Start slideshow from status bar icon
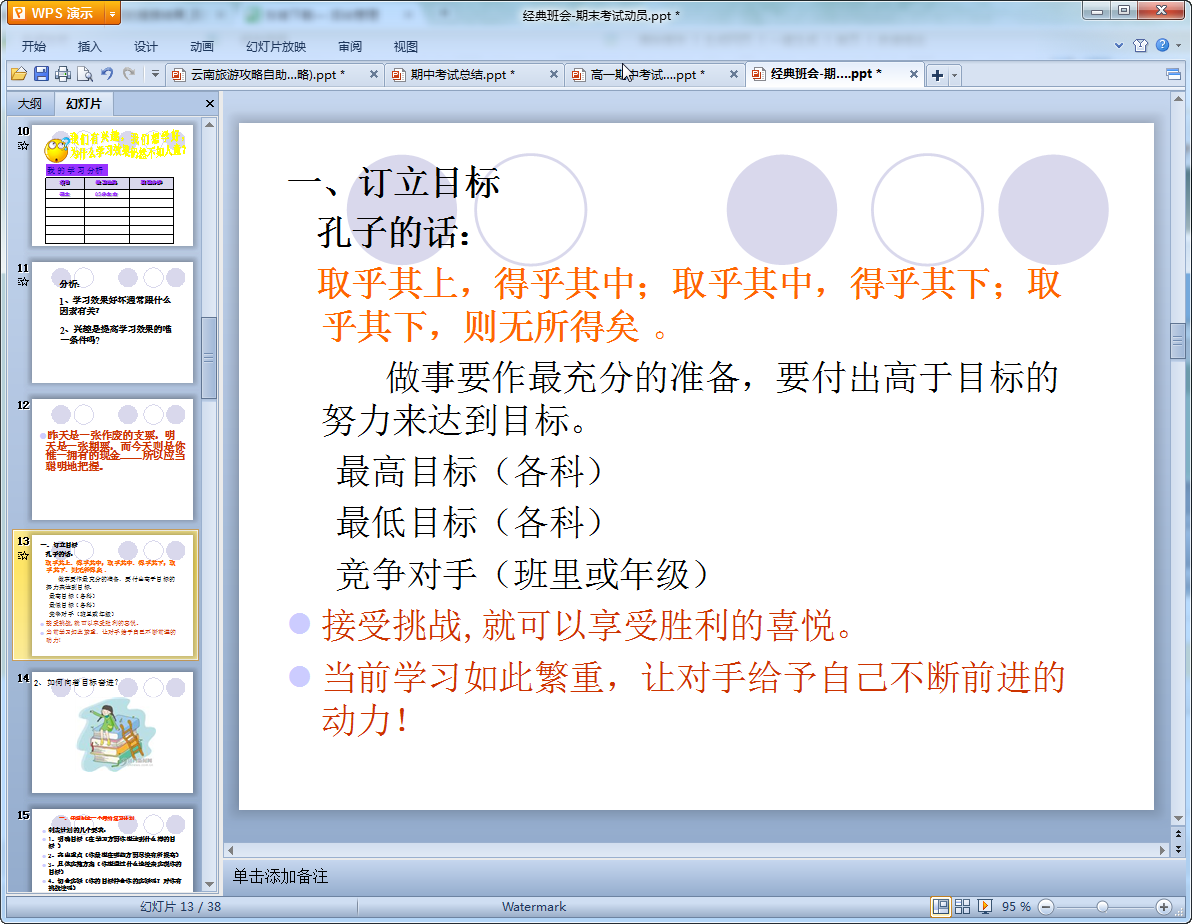Screen dimensions: 1192x924 point(984,907)
